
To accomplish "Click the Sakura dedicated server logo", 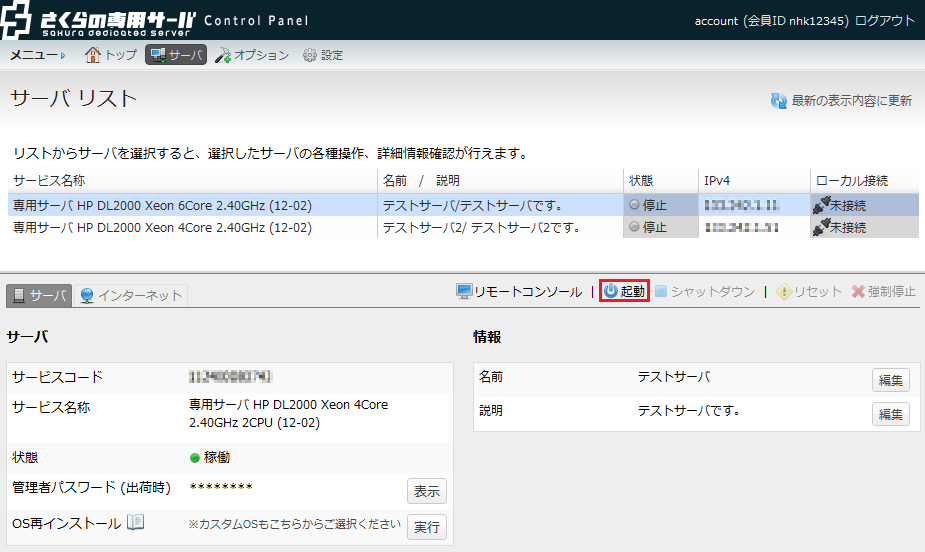I will [98, 20].
